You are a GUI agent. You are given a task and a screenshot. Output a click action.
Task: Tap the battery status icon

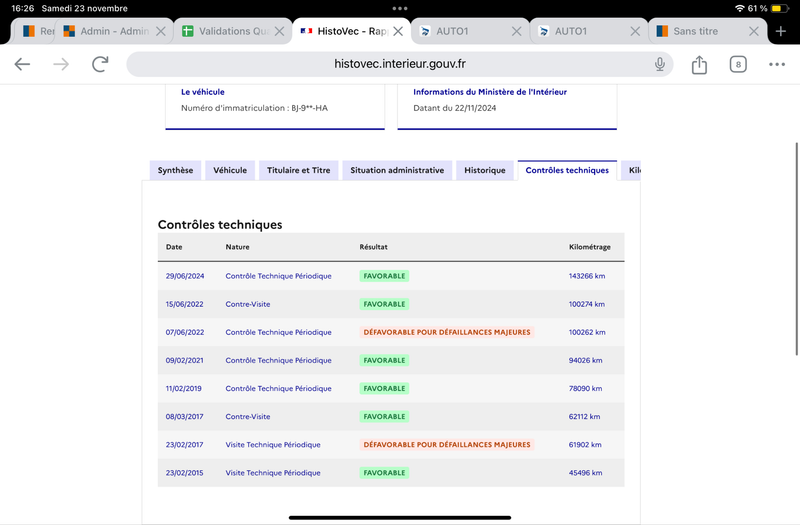[x=779, y=8]
